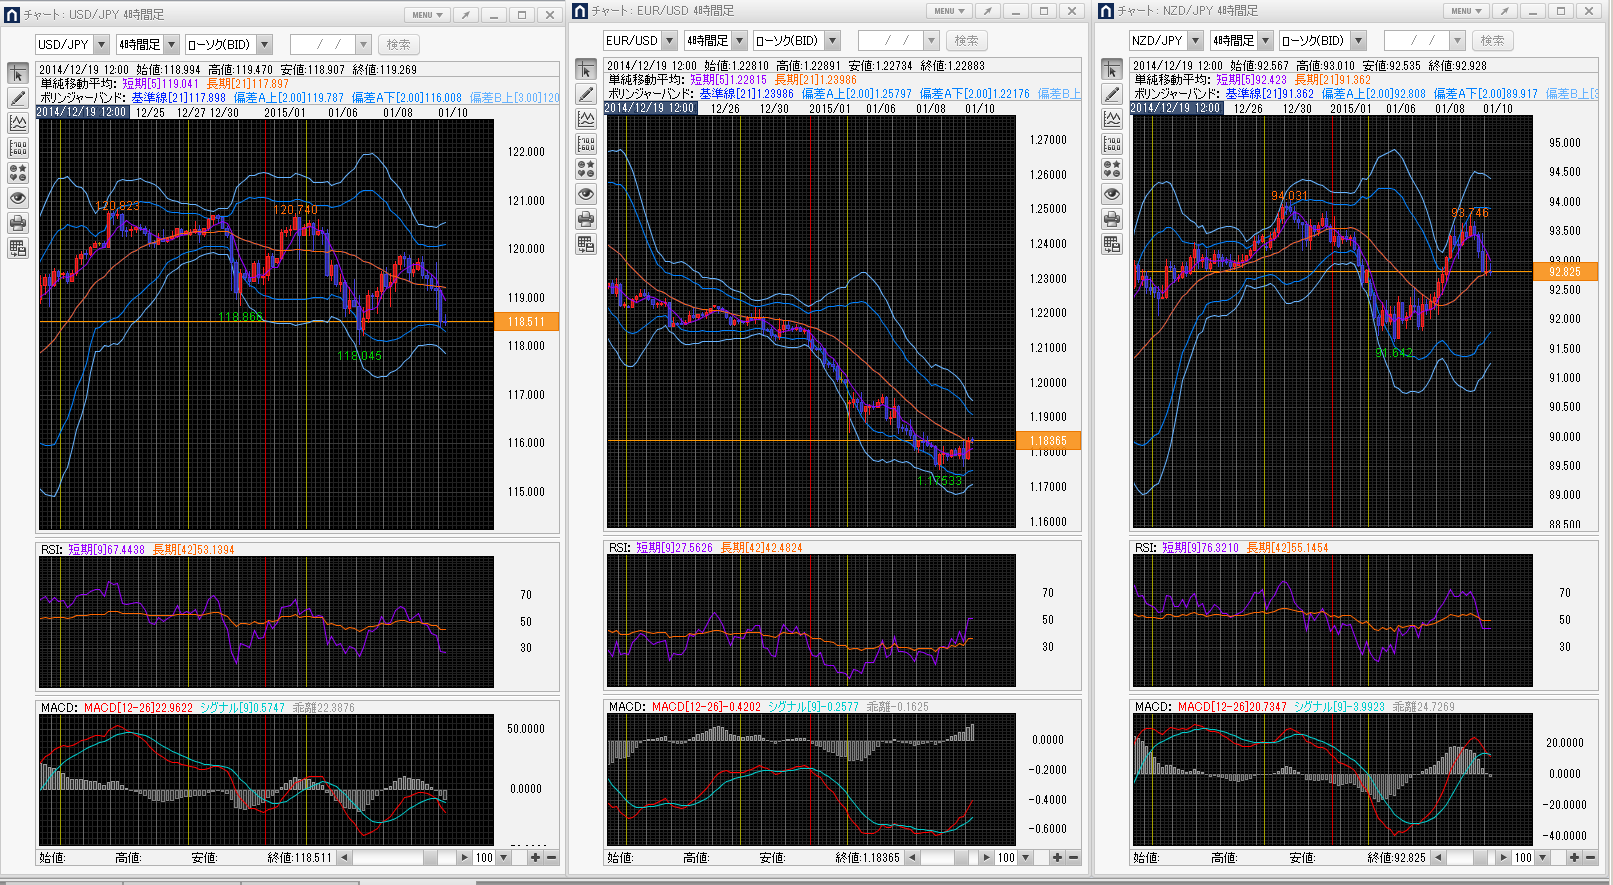This screenshot has width=1613, height=885.
Task: Click the save data table icon in USD/JPY chart
Action: 18,248
